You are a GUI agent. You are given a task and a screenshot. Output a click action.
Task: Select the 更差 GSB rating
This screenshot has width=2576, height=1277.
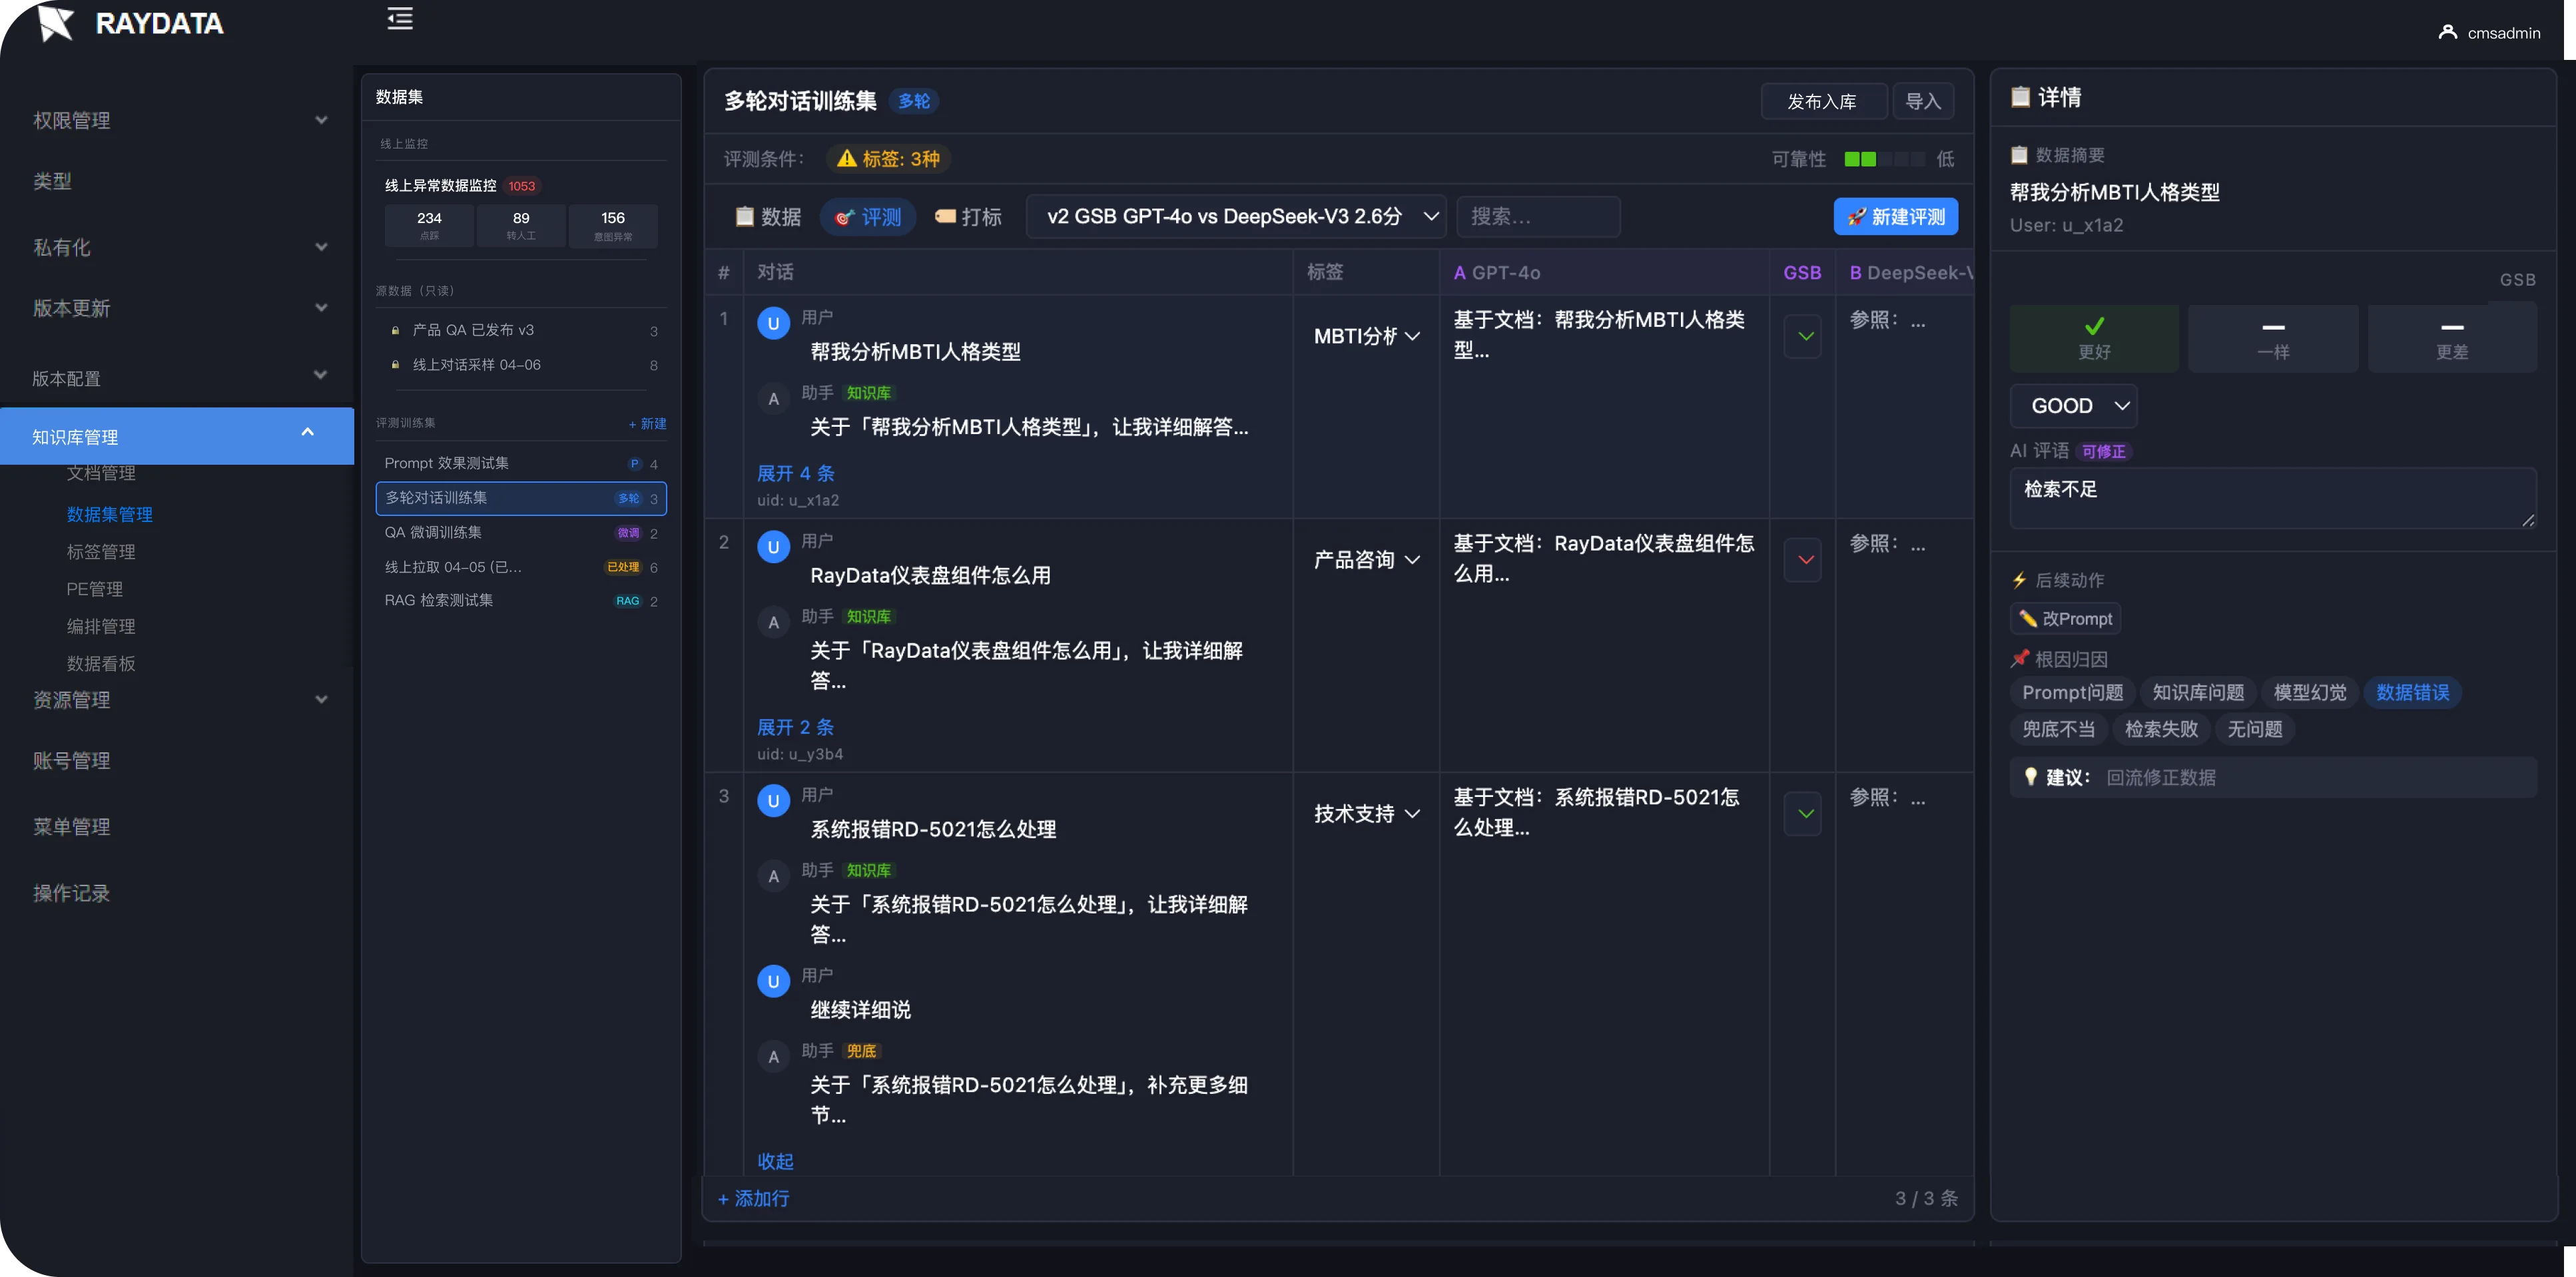[x=2452, y=339]
